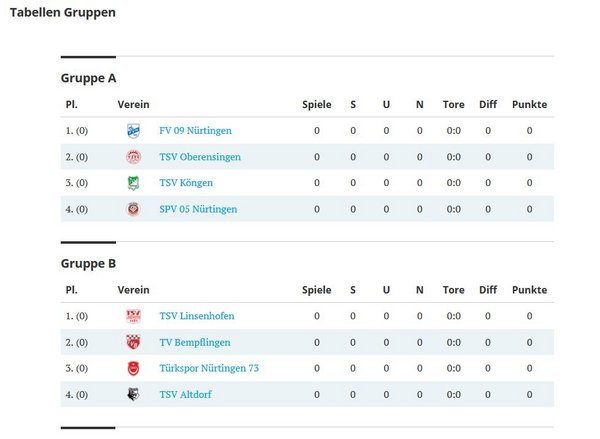Open the TSV Oberensingen team link
The width and height of the screenshot is (600, 439).
click(200, 157)
